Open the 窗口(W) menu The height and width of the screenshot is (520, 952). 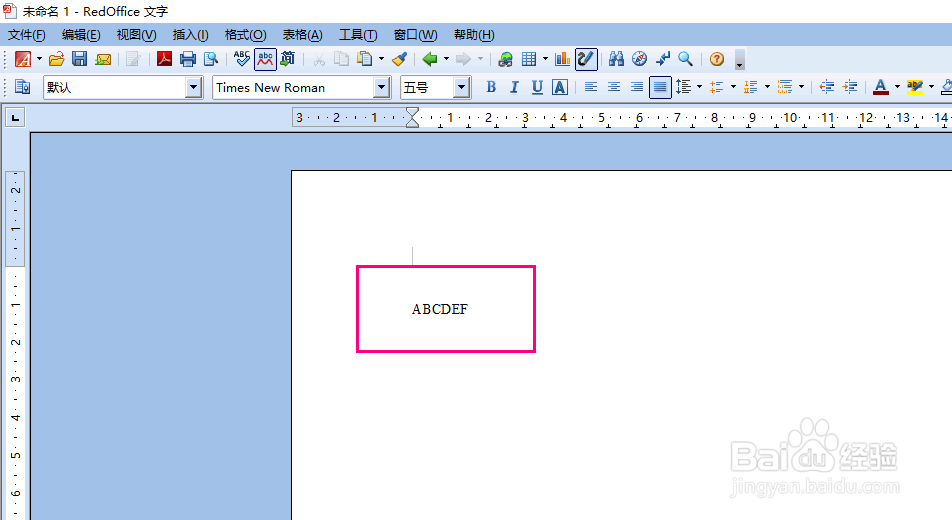[x=415, y=35]
